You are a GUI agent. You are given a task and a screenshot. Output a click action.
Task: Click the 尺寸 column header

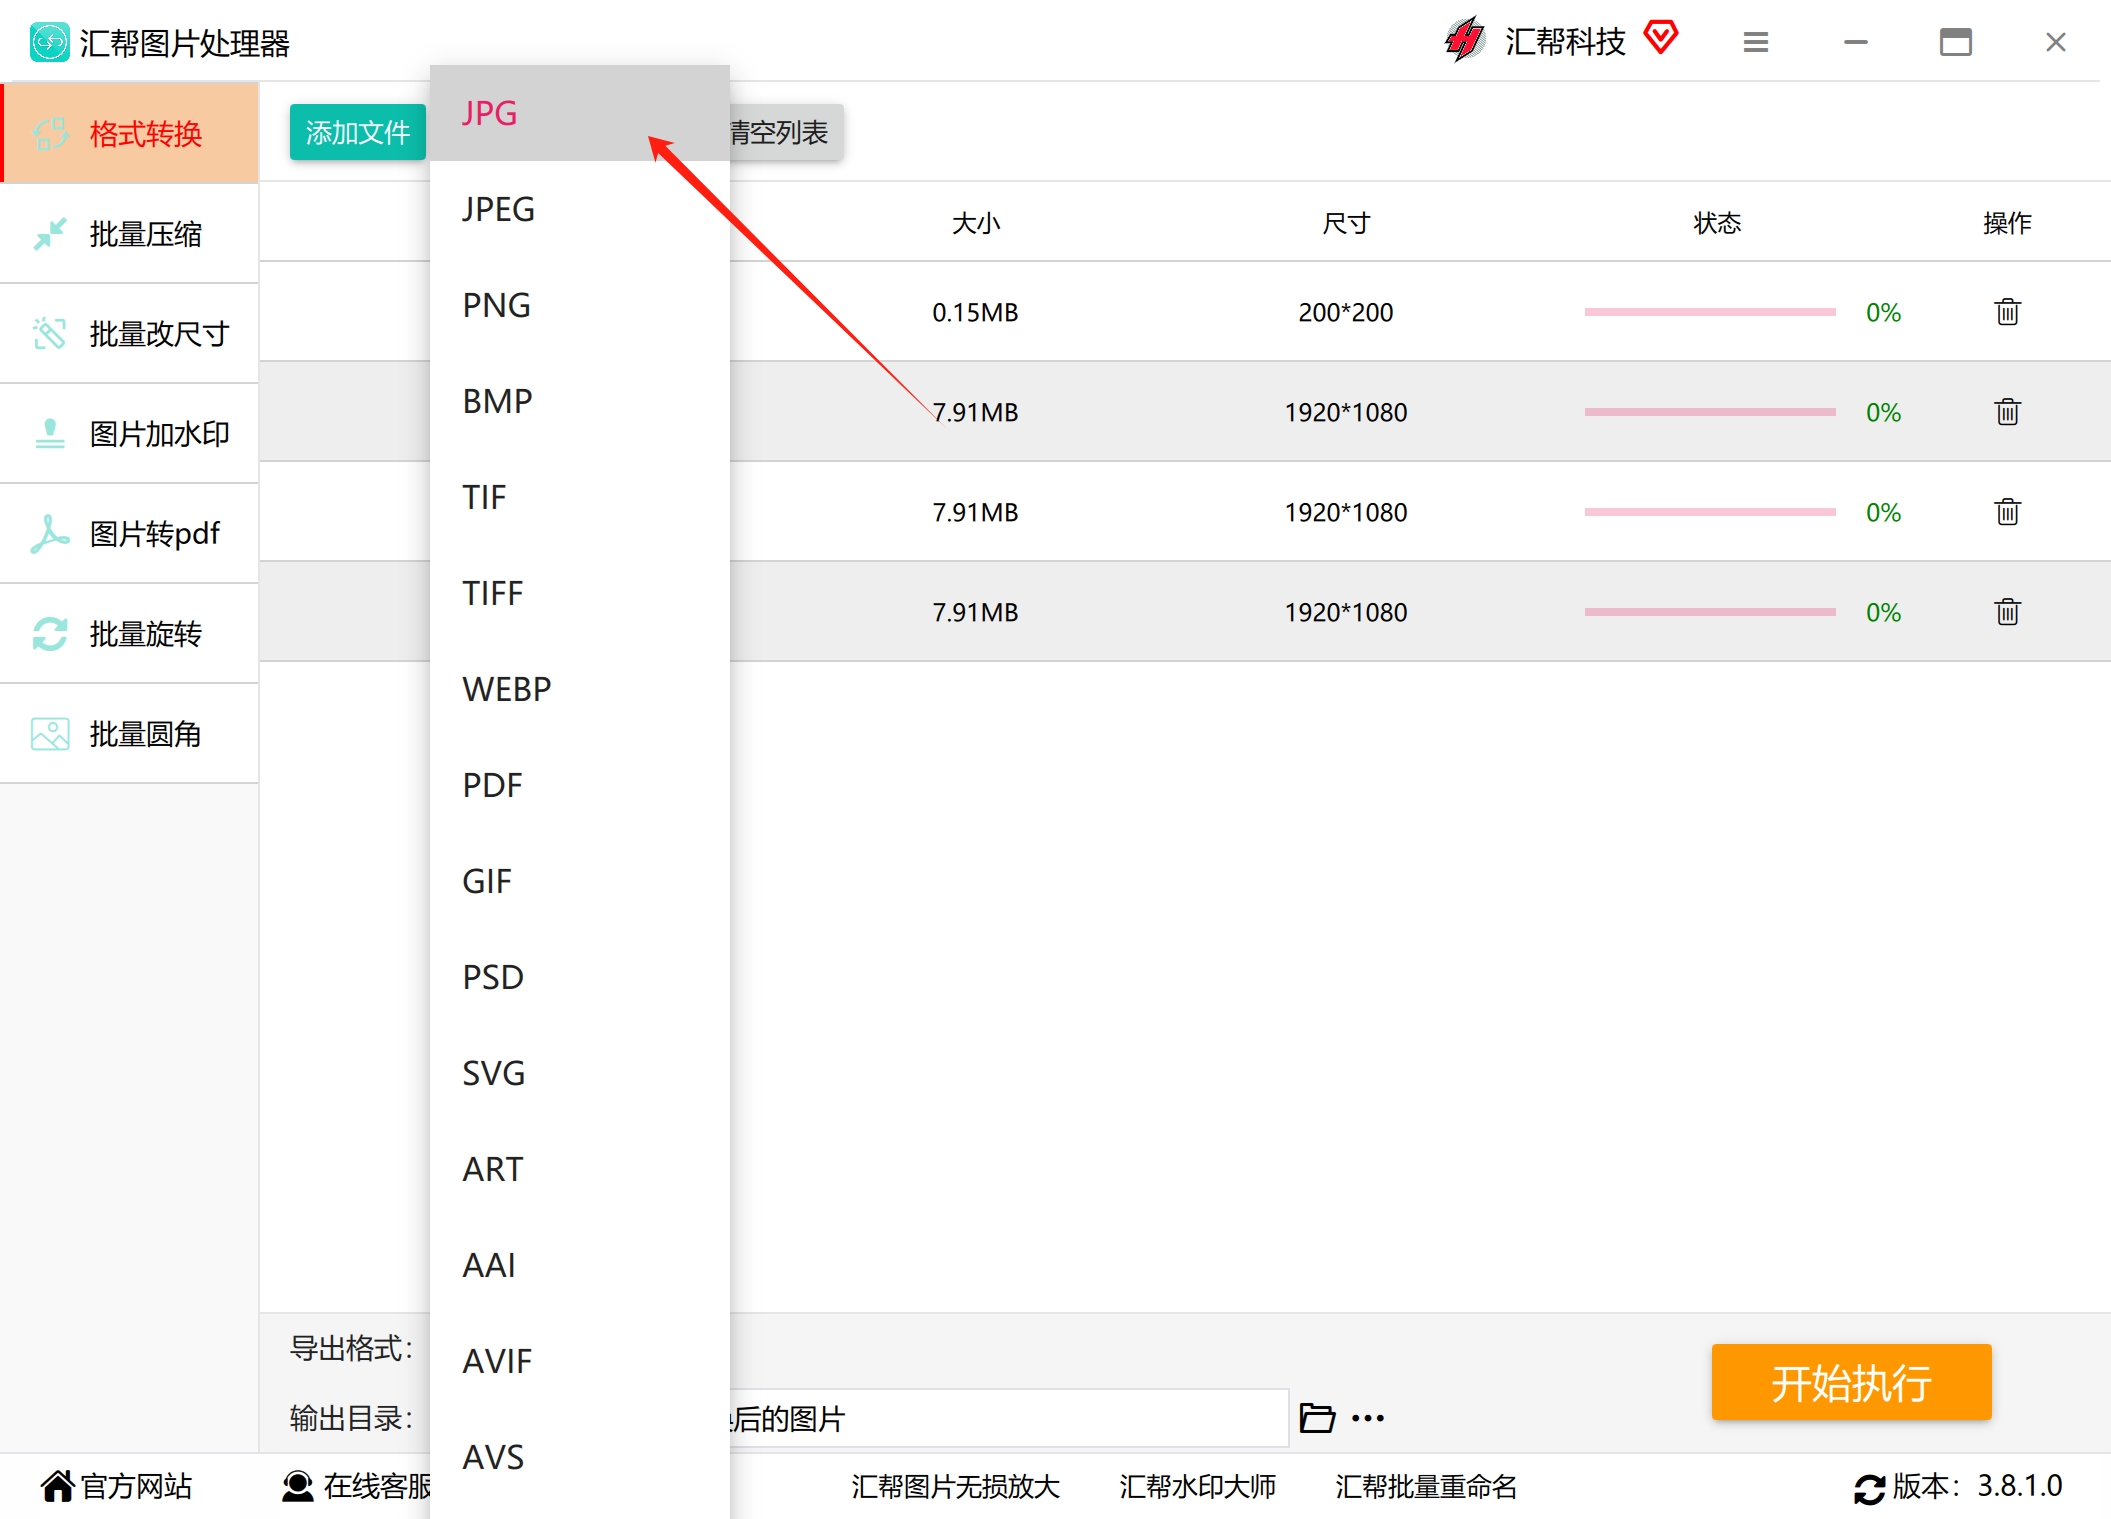tap(1346, 223)
